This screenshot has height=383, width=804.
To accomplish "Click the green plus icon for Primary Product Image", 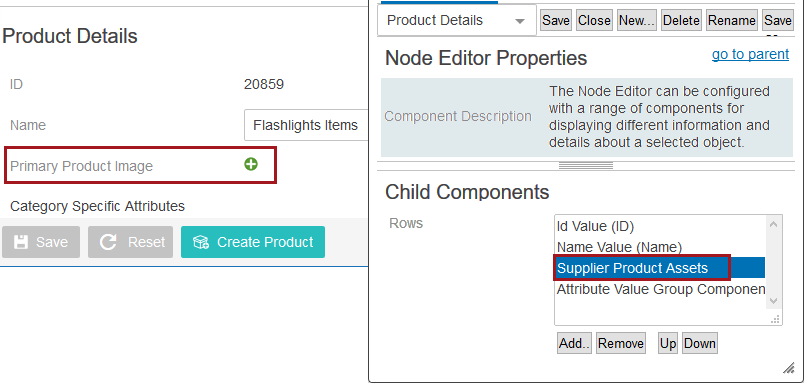I will (251, 165).
